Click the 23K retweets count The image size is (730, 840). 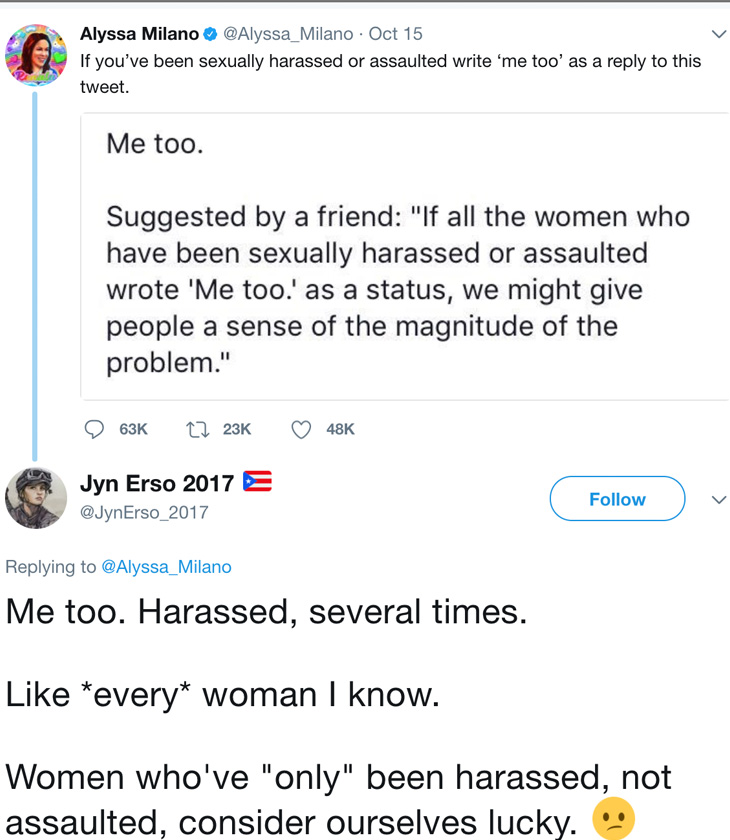click(x=237, y=429)
